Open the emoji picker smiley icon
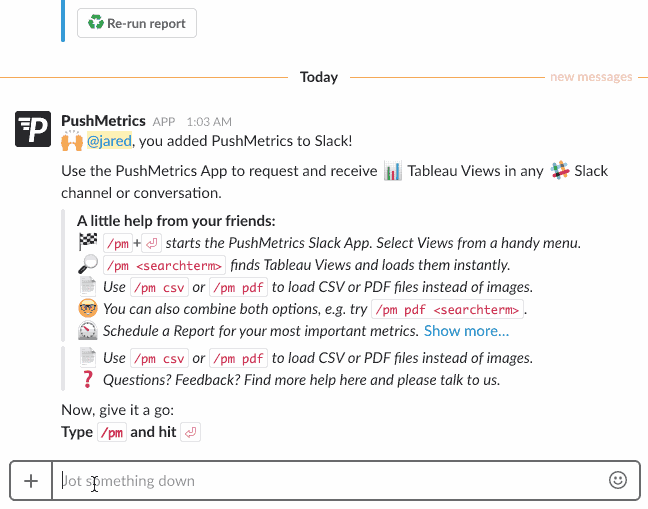This screenshot has width=648, height=509. coord(617,481)
